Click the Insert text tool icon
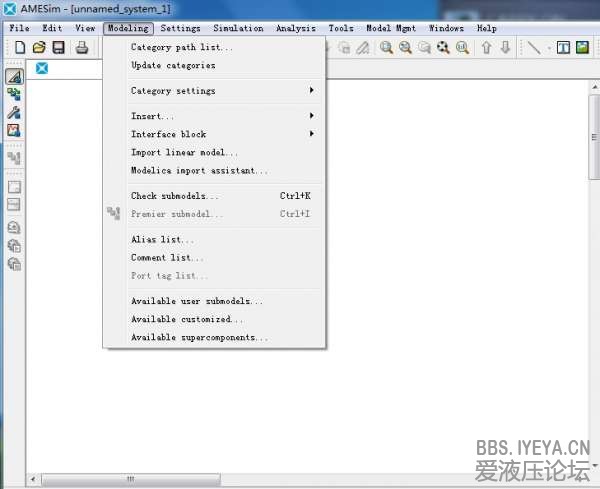This screenshot has height=489, width=600. pyautogui.click(x=563, y=47)
